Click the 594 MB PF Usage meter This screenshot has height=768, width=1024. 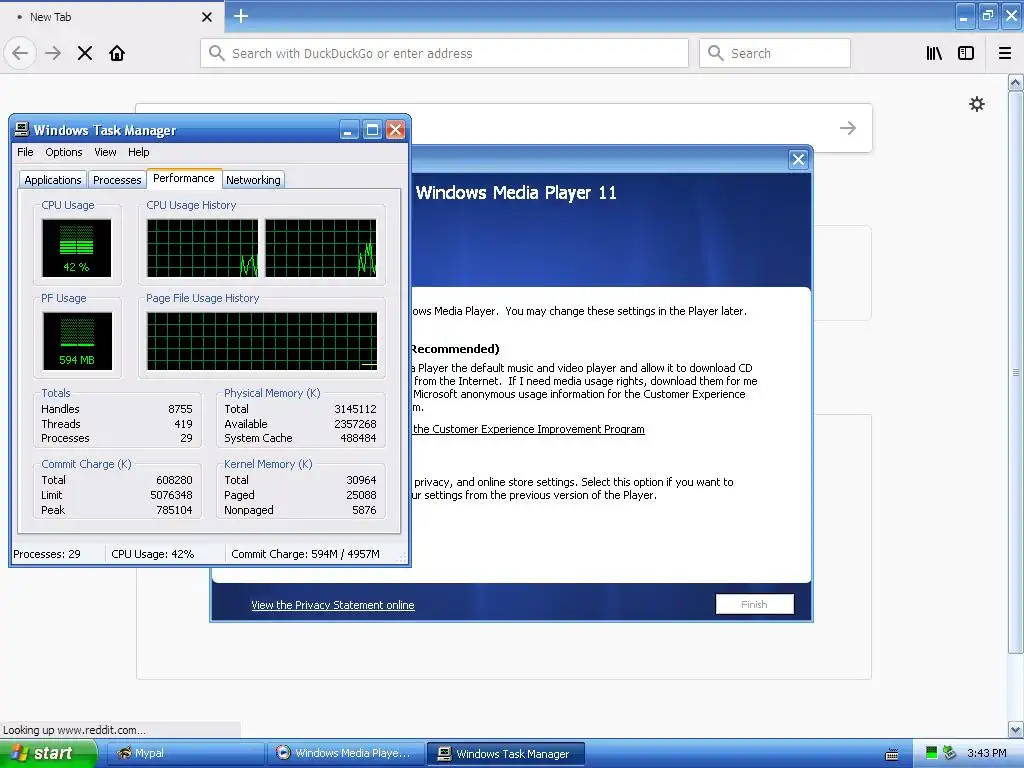coord(77,341)
